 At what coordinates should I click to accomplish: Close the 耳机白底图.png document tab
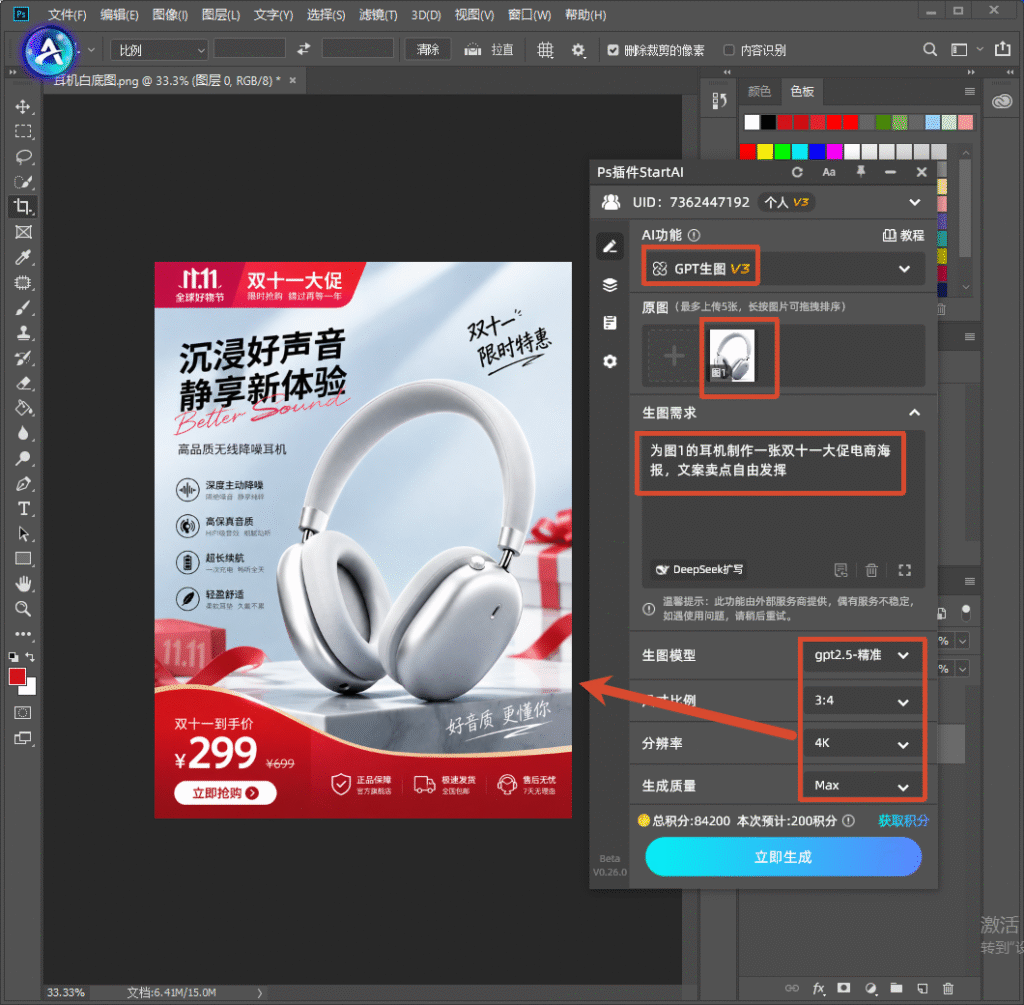click(x=293, y=80)
